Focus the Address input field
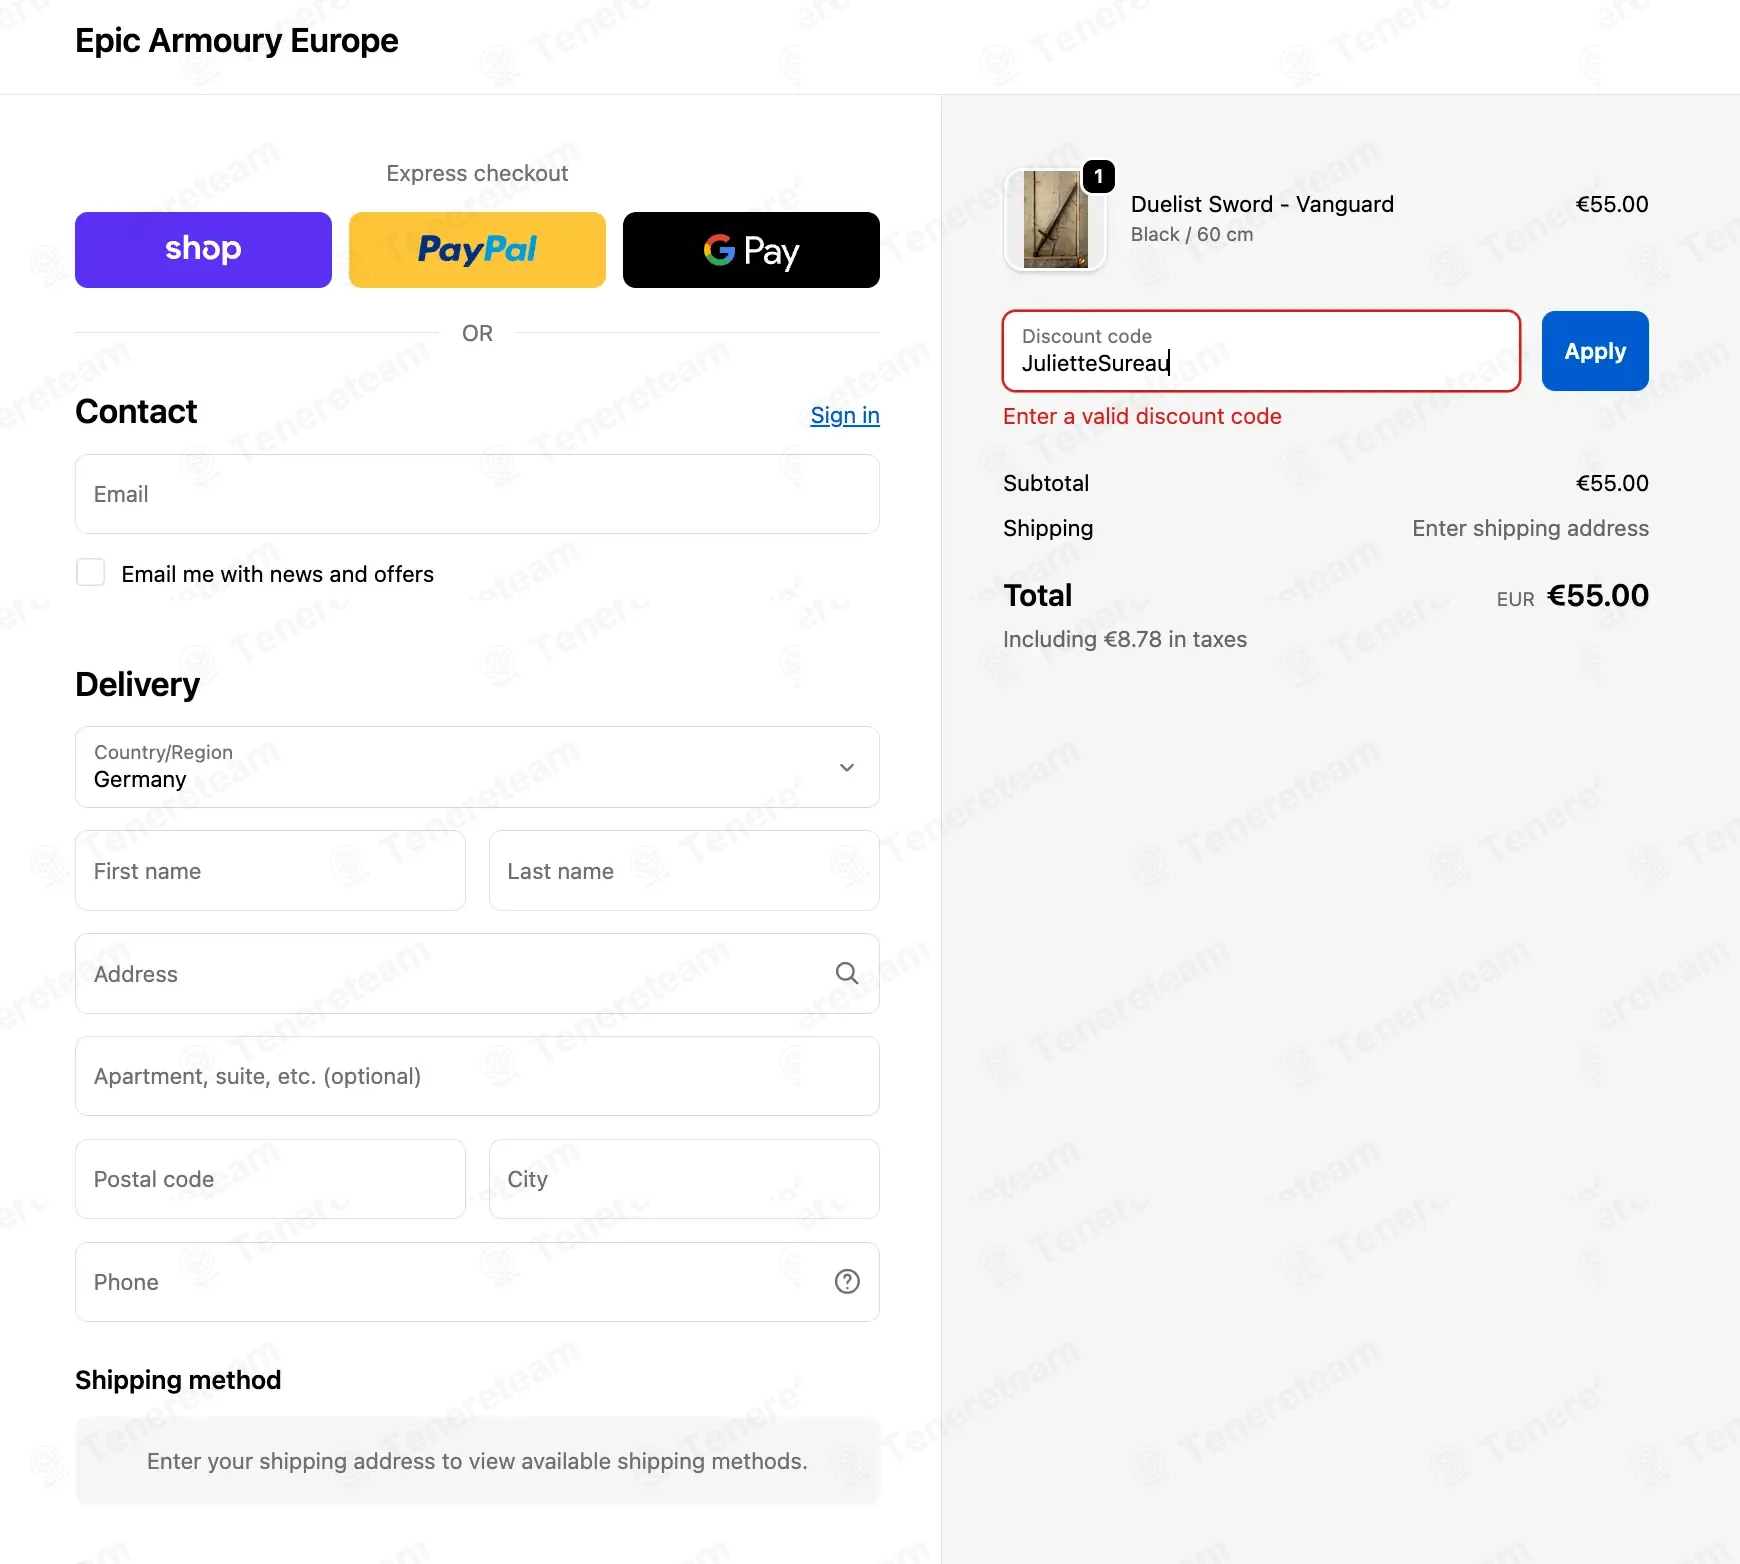The height and width of the screenshot is (1564, 1740). (450, 974)
